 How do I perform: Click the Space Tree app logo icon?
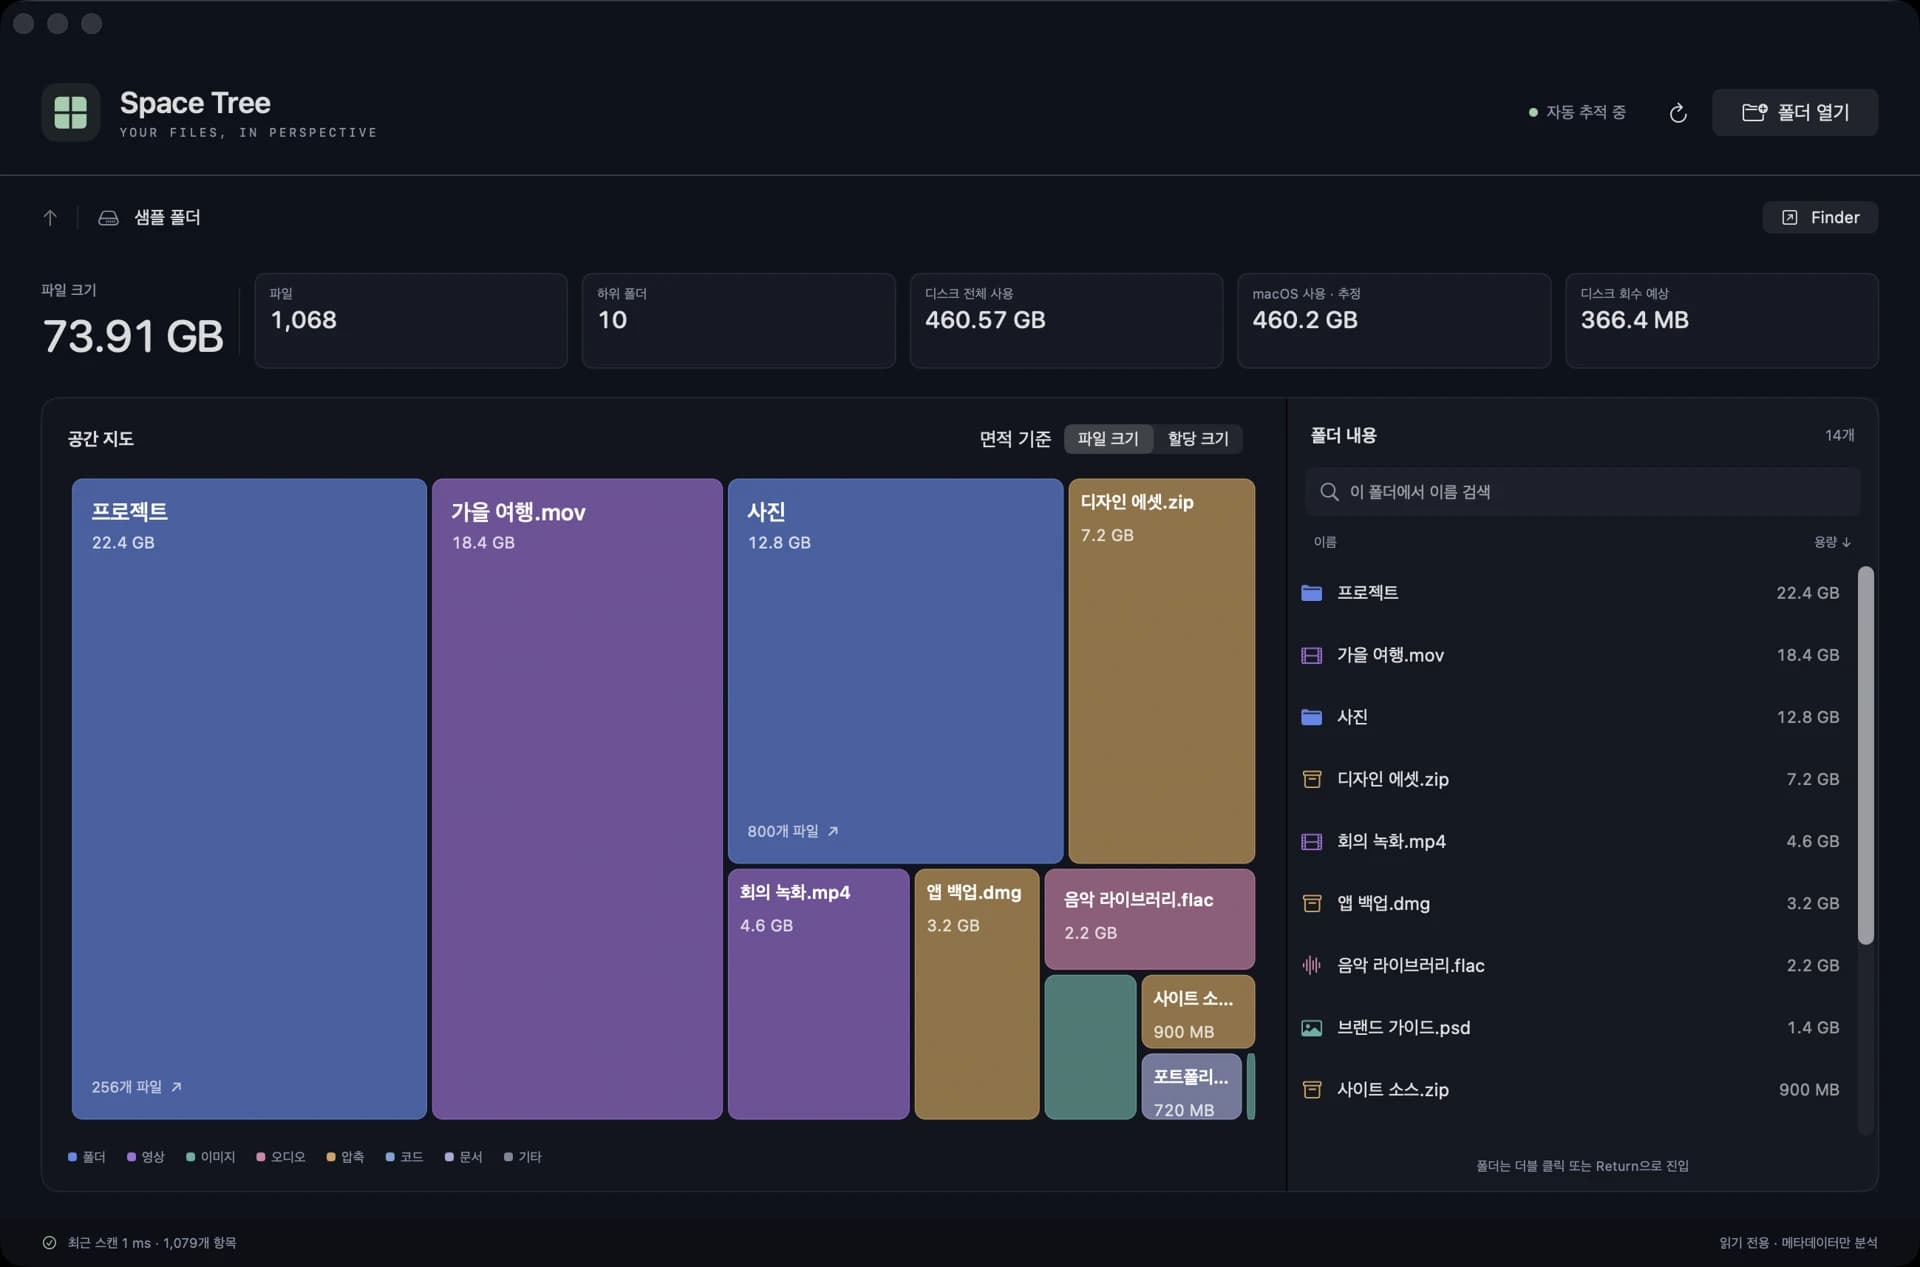[x=70, y=112]
